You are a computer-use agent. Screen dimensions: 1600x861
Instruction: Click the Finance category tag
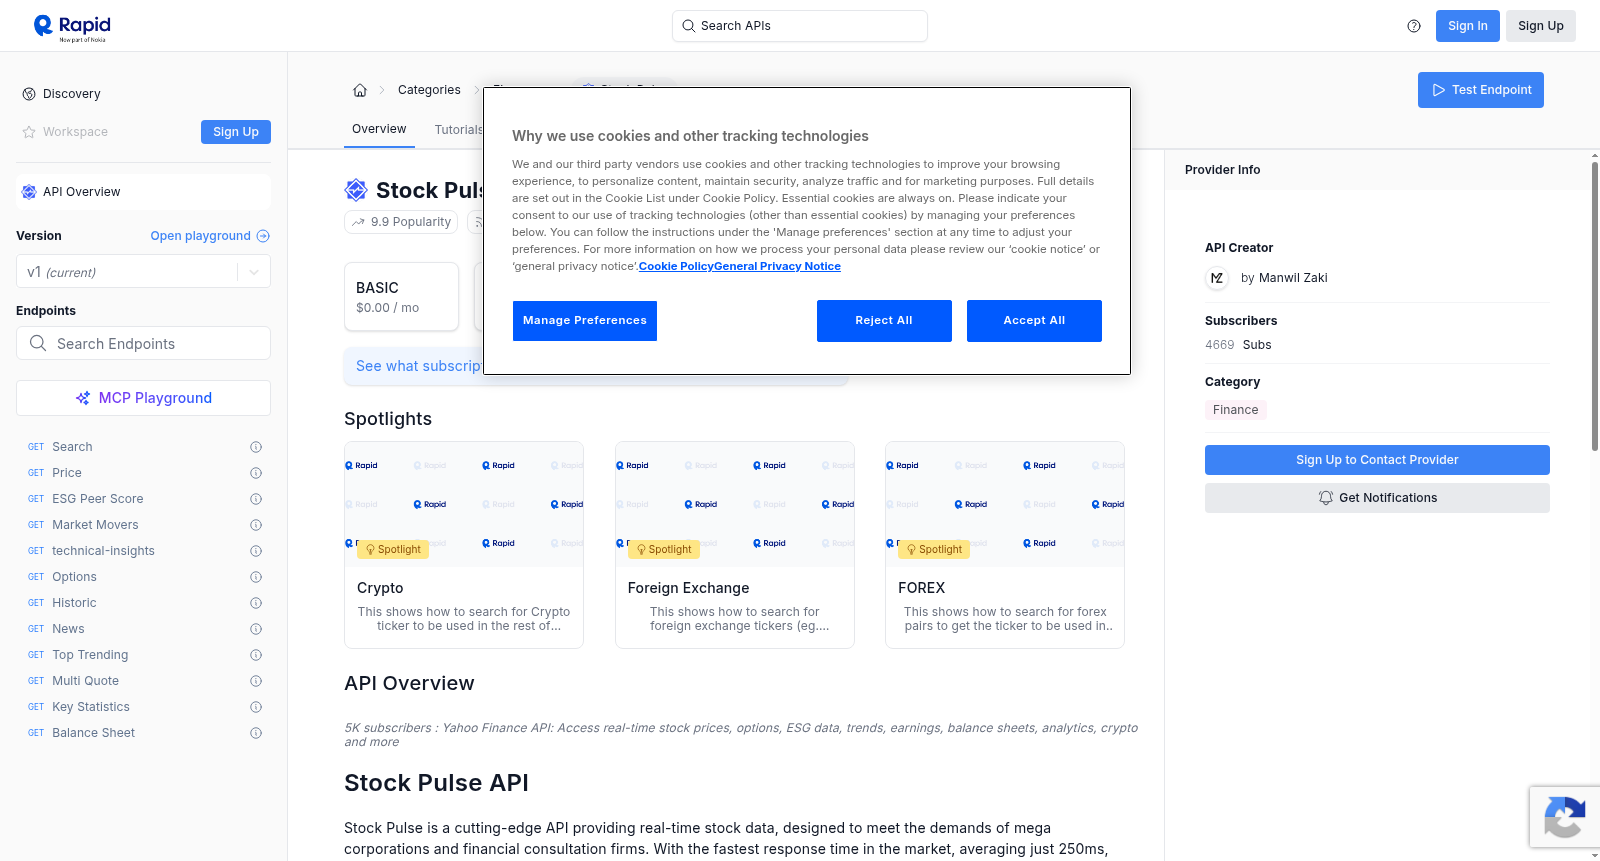(1236, 410)
